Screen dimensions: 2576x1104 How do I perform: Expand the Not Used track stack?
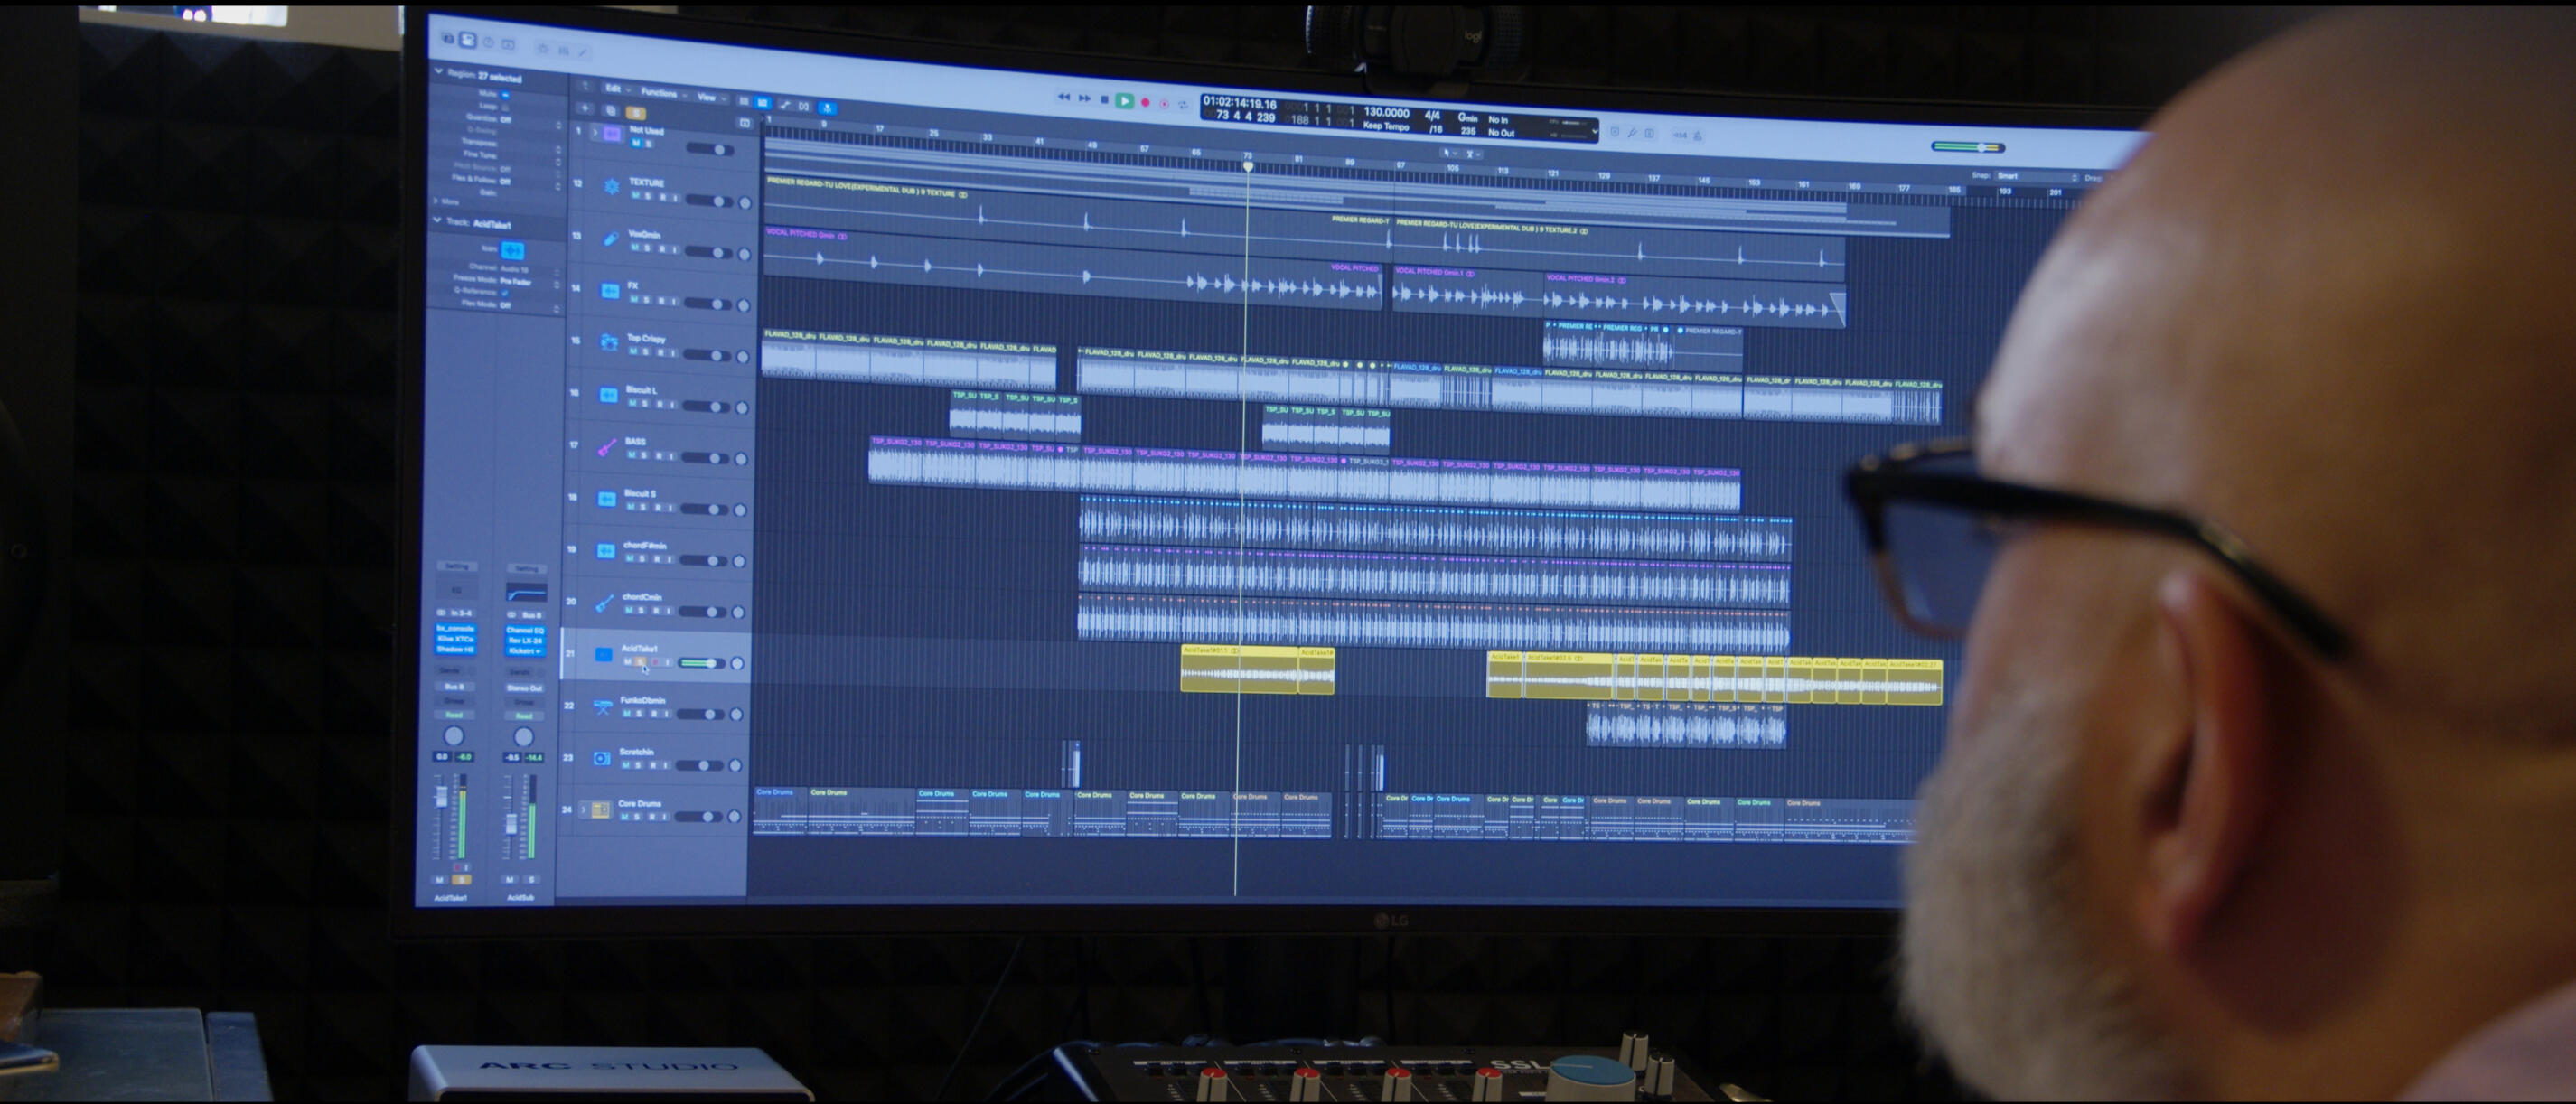(595, 132)
